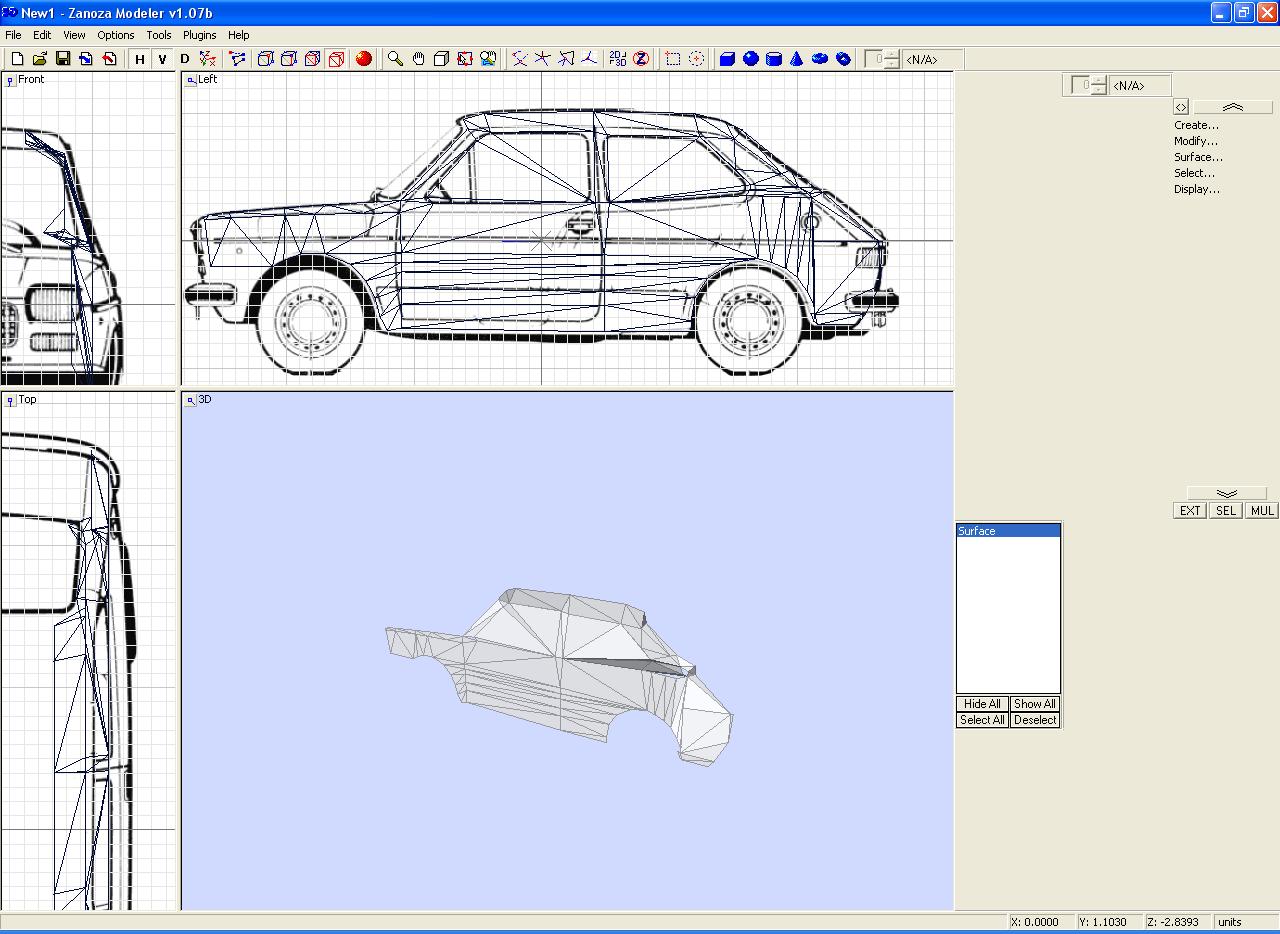Expand the Create... command group
The image size is (1280, 934).
coord(1196,125)
